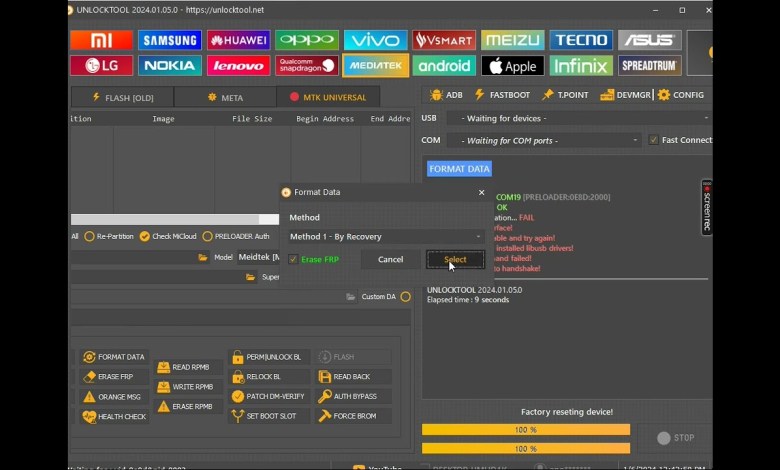Image resolution: width=780 pixels, height=470 pixels.
Task: Click the READ BACK button
Action: pos(353,377)
